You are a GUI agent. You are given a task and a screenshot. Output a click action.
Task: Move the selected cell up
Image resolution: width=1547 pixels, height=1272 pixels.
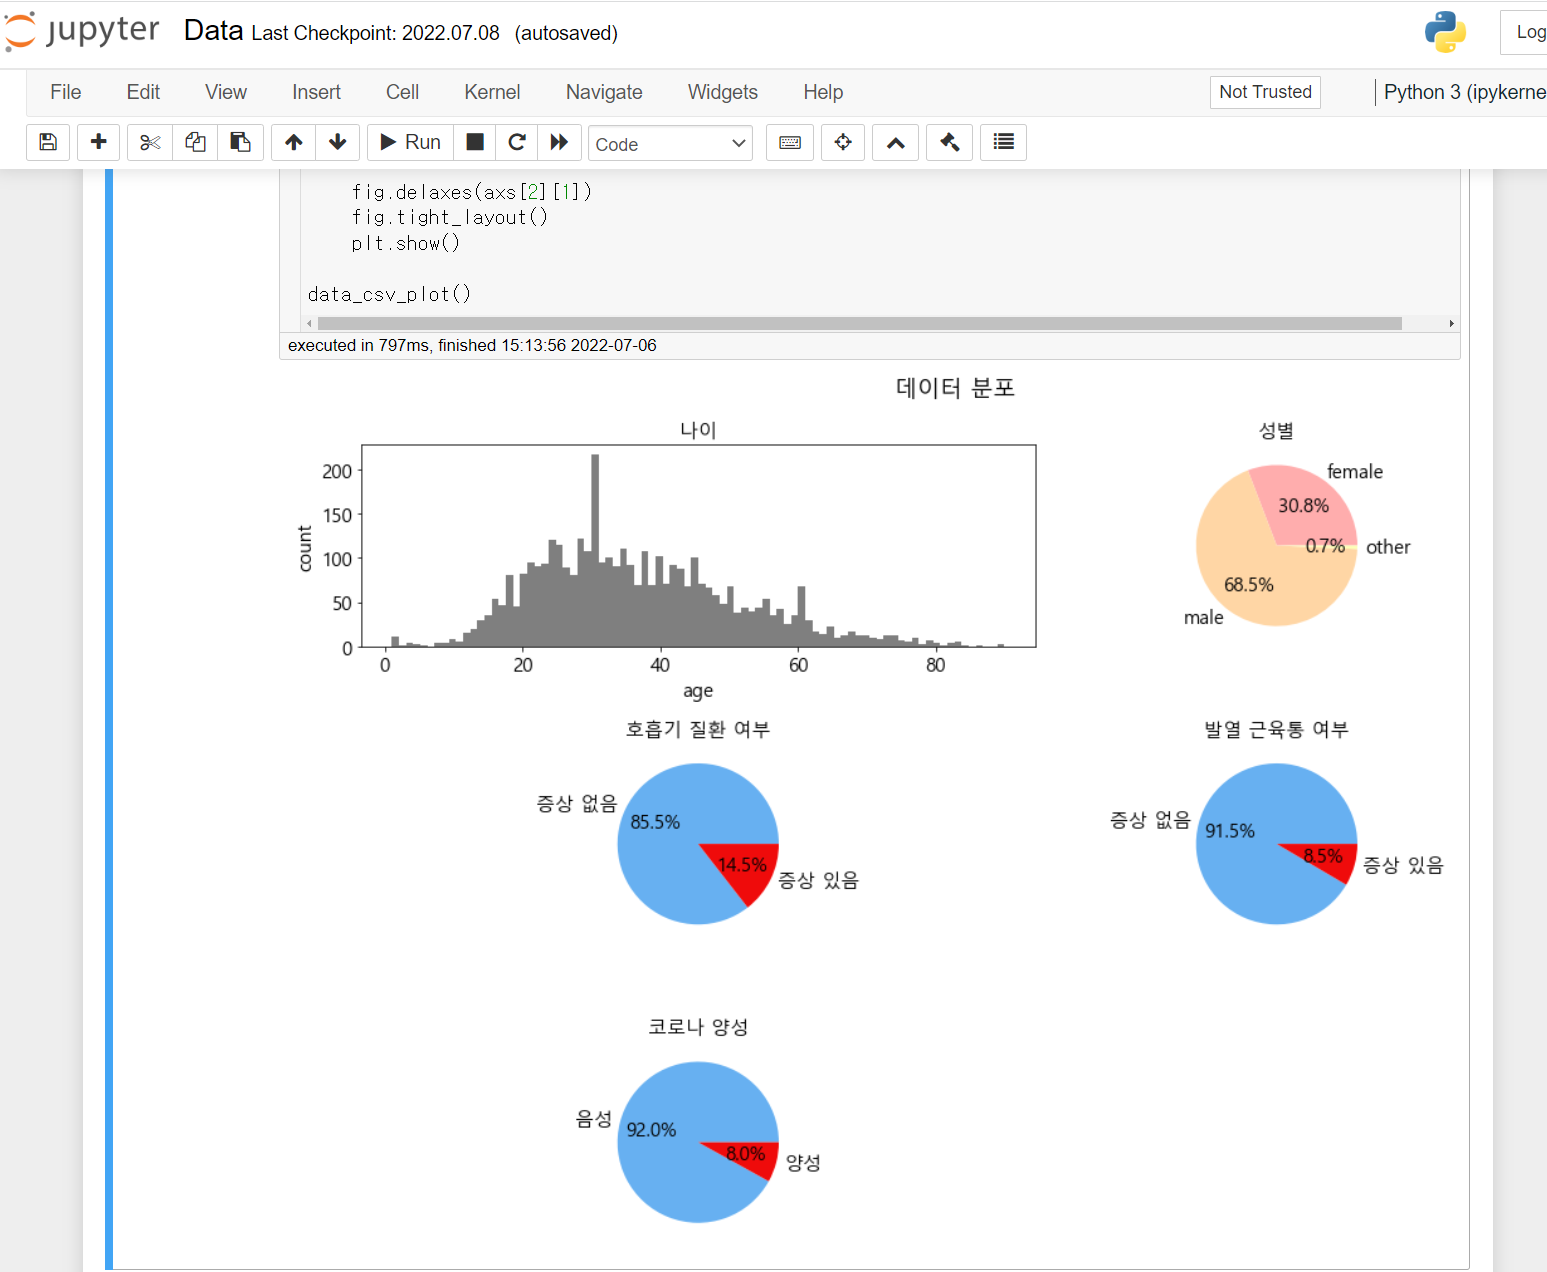[x=293, y=142]
